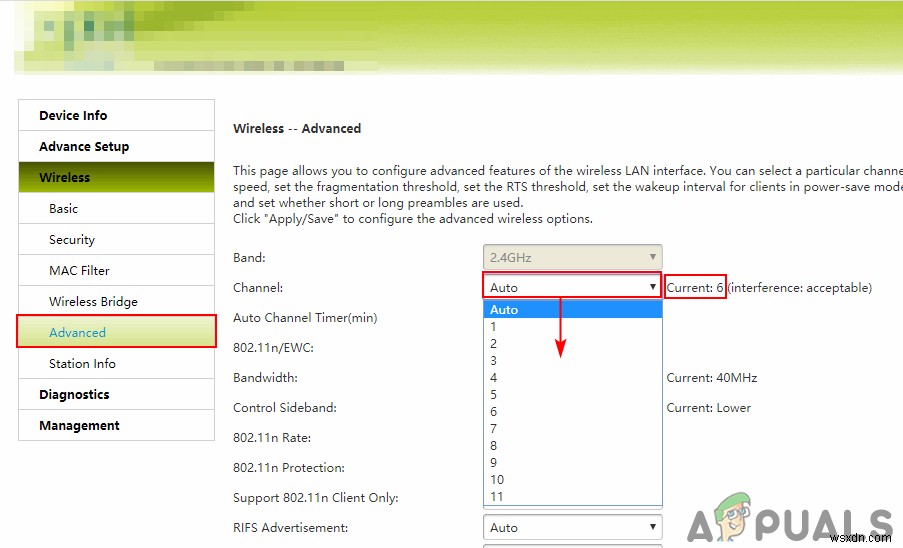Open the disabled Band 2.4GHz dropdown
Viewport: 903px width, 548px height.
click(572, 257)
